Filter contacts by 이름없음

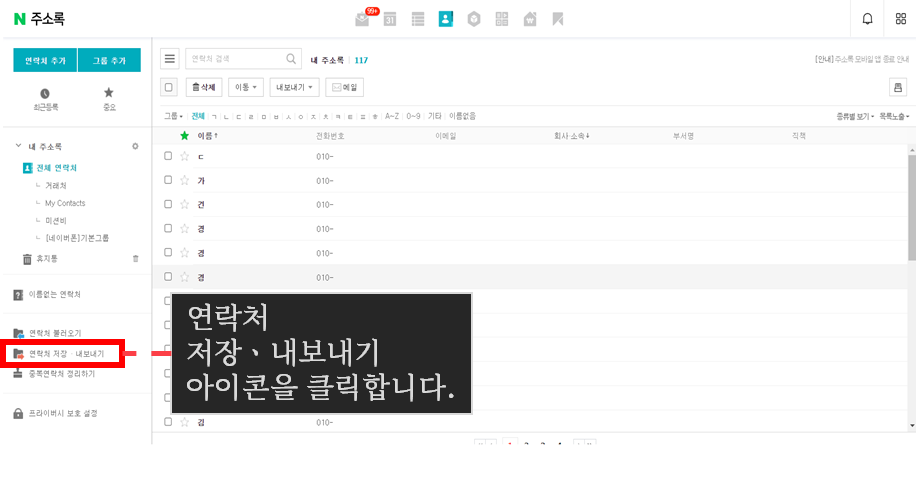coord(462,116)
